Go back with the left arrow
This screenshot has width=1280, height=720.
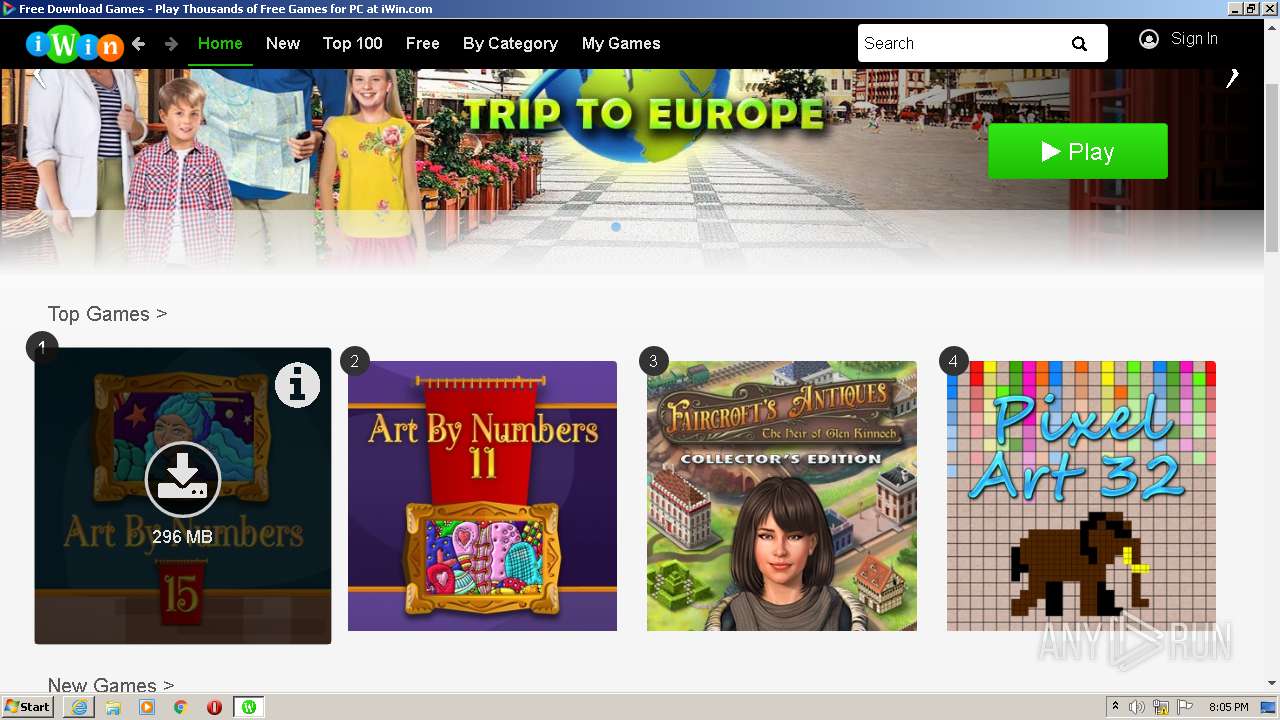139,44
